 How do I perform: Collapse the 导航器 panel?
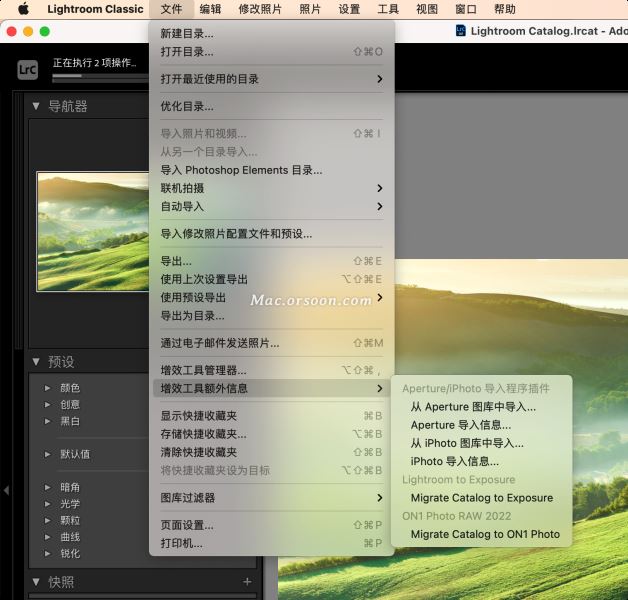coord(36,106)
